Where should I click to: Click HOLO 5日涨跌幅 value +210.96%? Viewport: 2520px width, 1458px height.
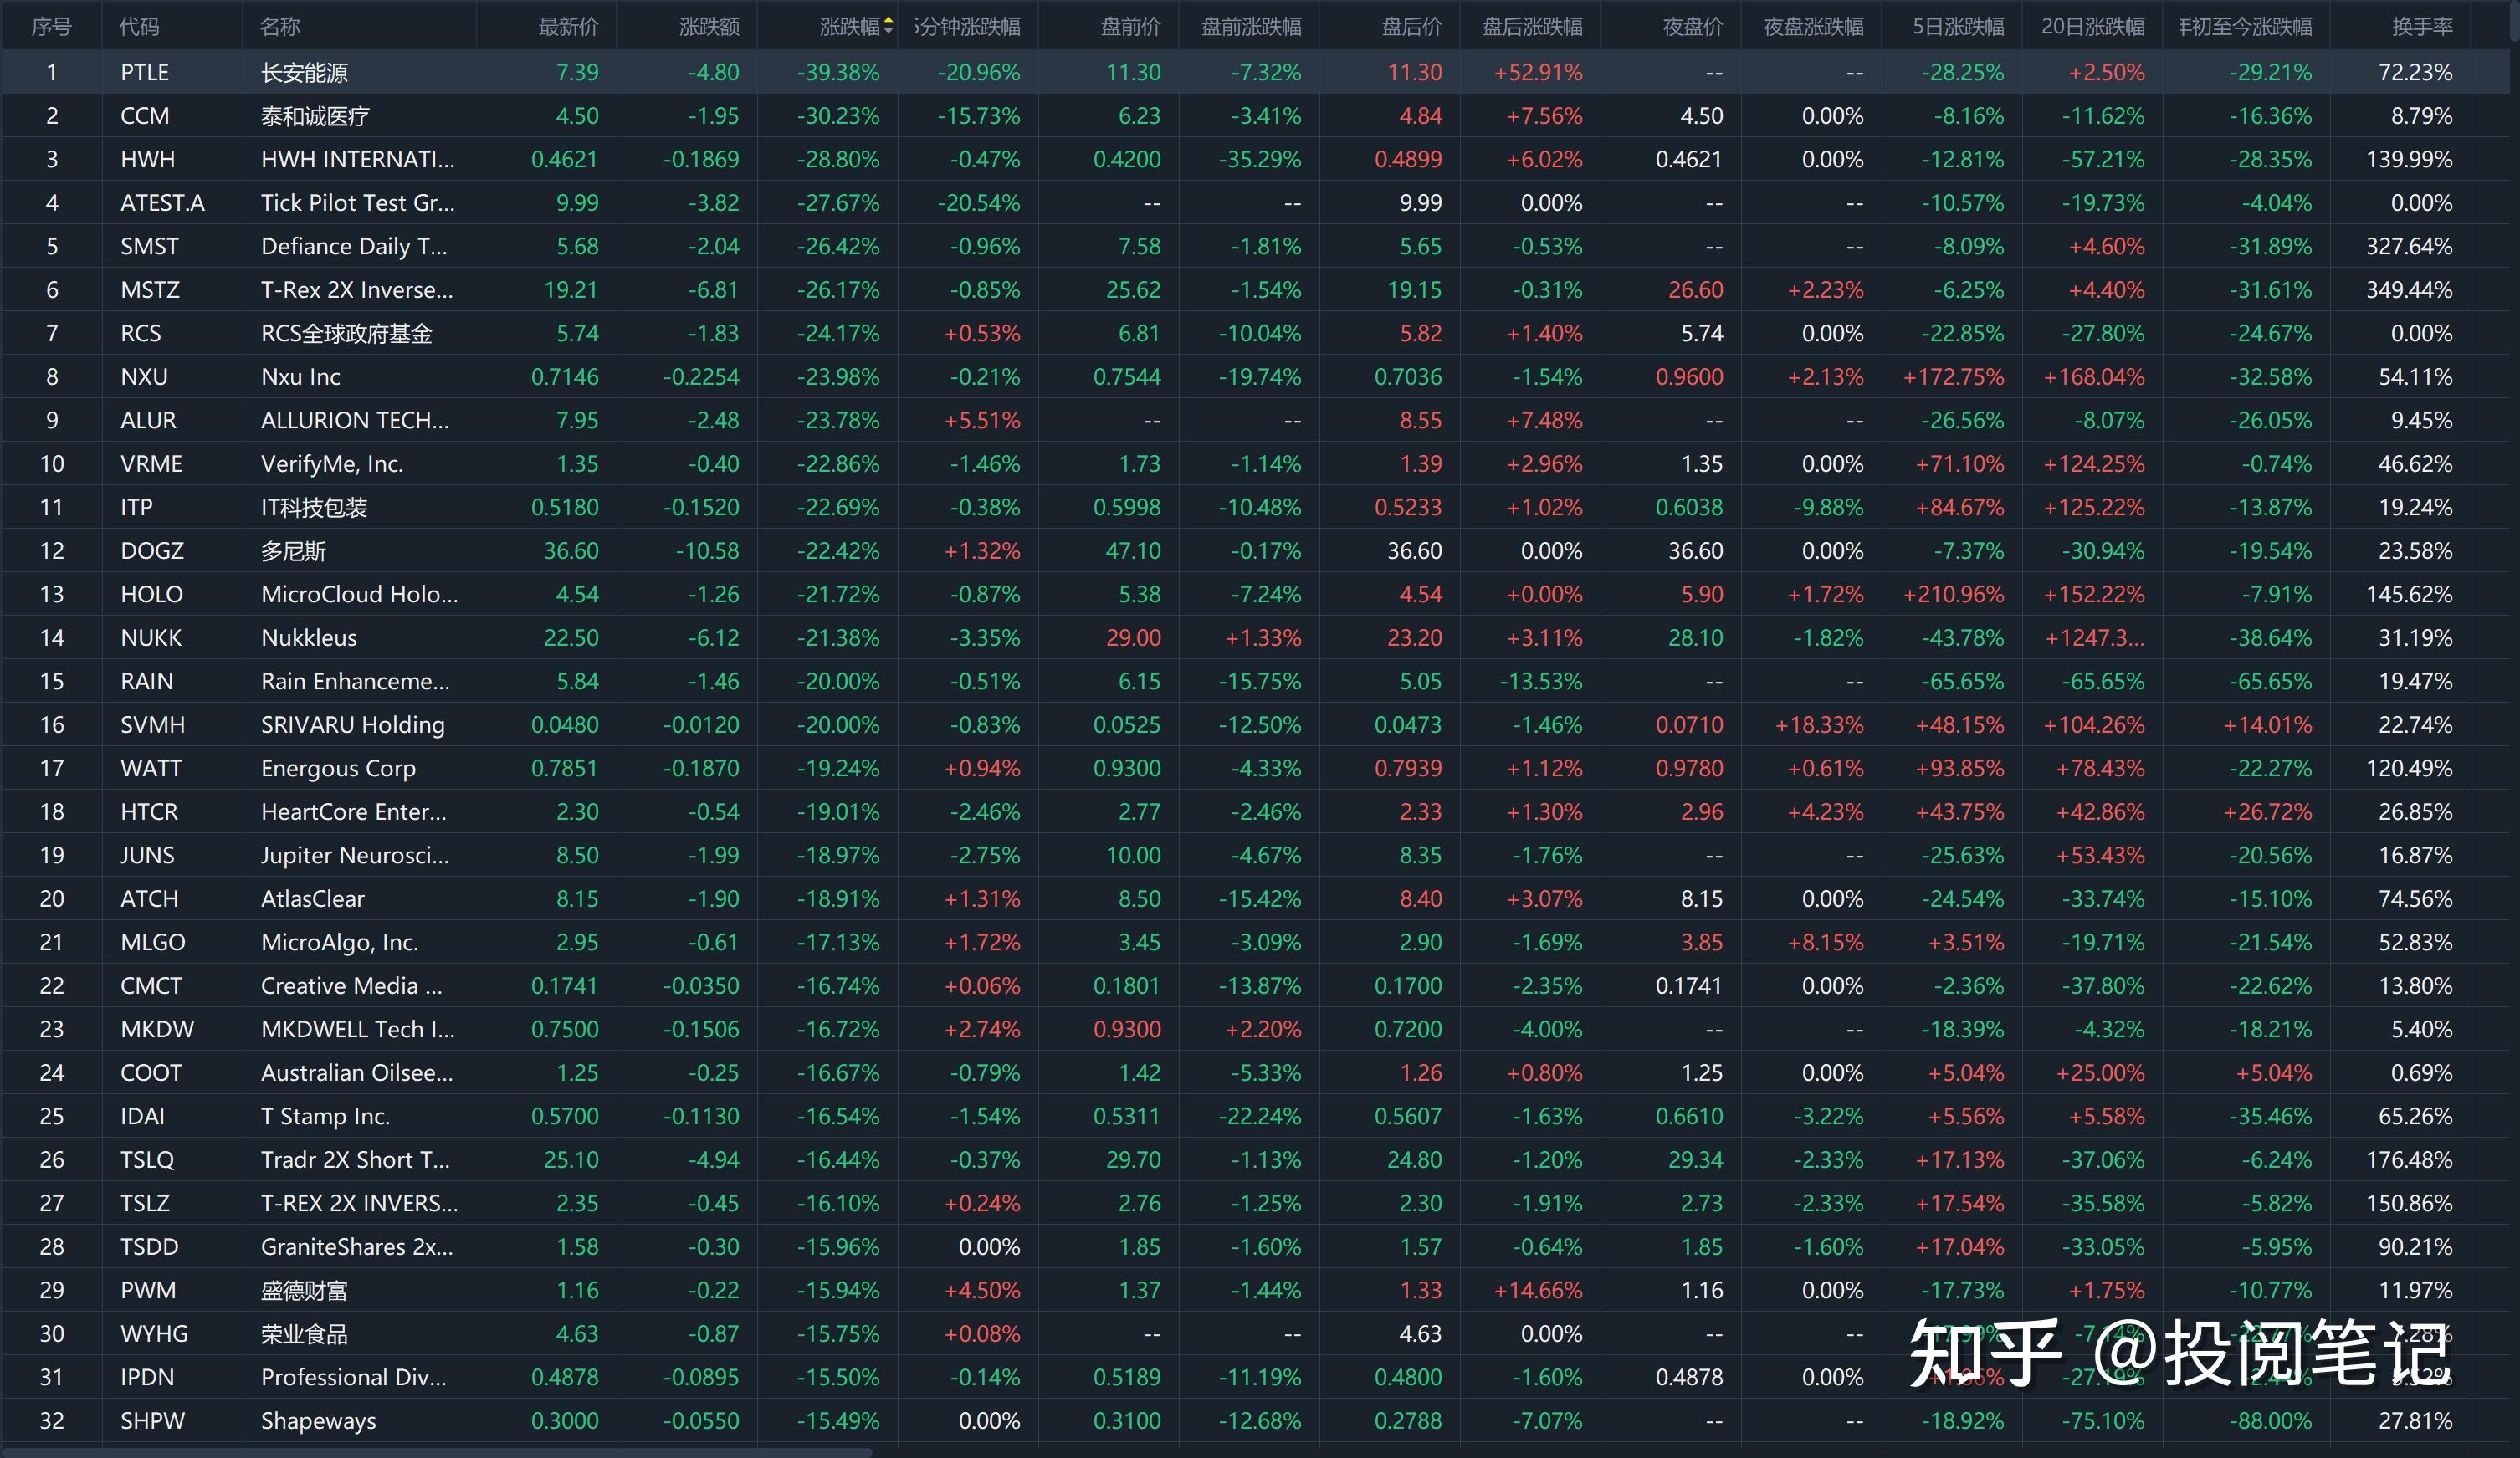pyautogui.click(x=1953, y=595)
